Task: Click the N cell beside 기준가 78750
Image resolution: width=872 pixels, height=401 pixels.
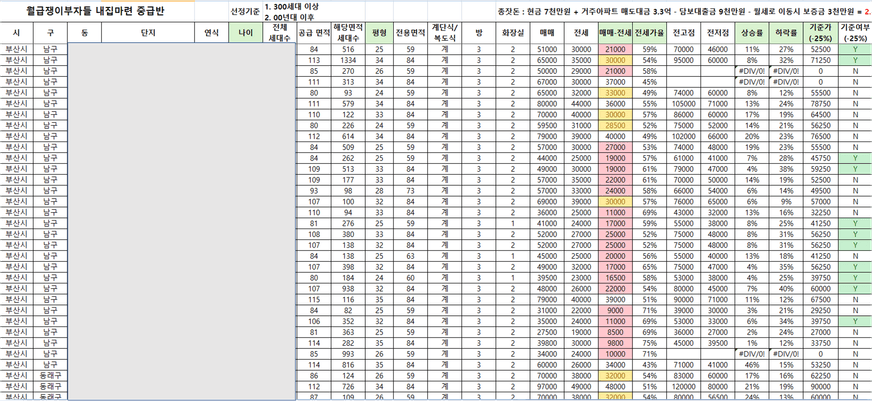Action: 855,103
